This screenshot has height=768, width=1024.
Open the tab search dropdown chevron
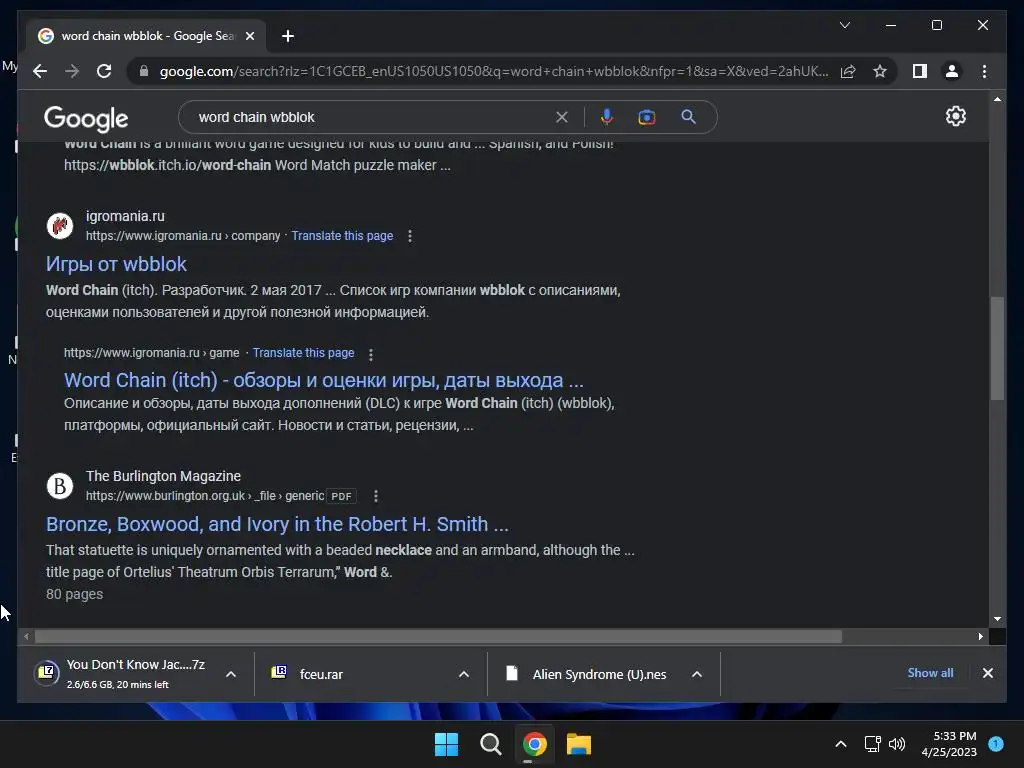pos(844,25)
